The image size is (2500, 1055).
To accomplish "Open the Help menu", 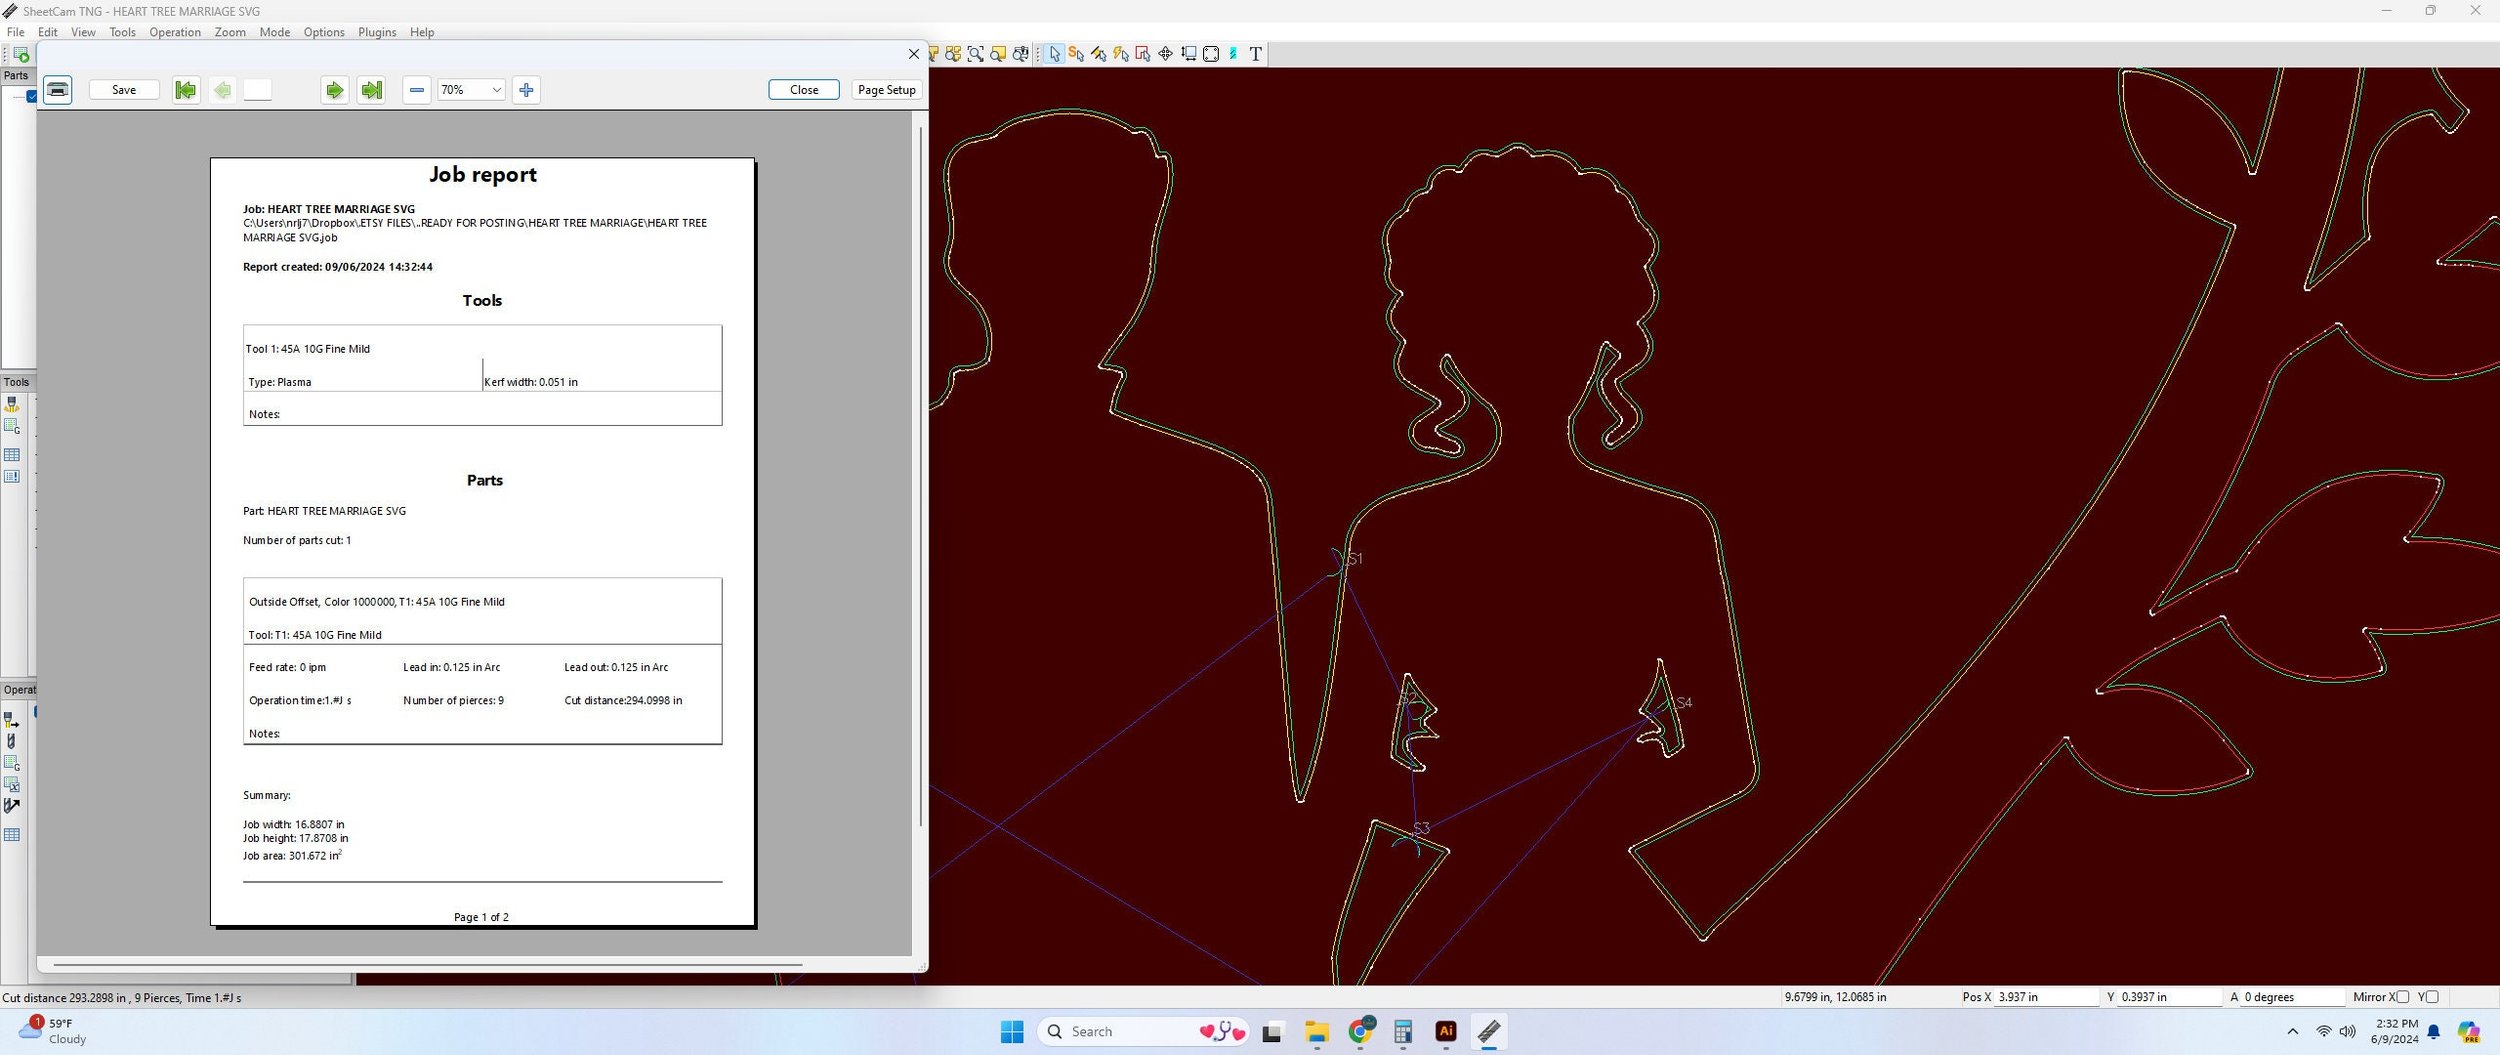I will tap(422, 32).
